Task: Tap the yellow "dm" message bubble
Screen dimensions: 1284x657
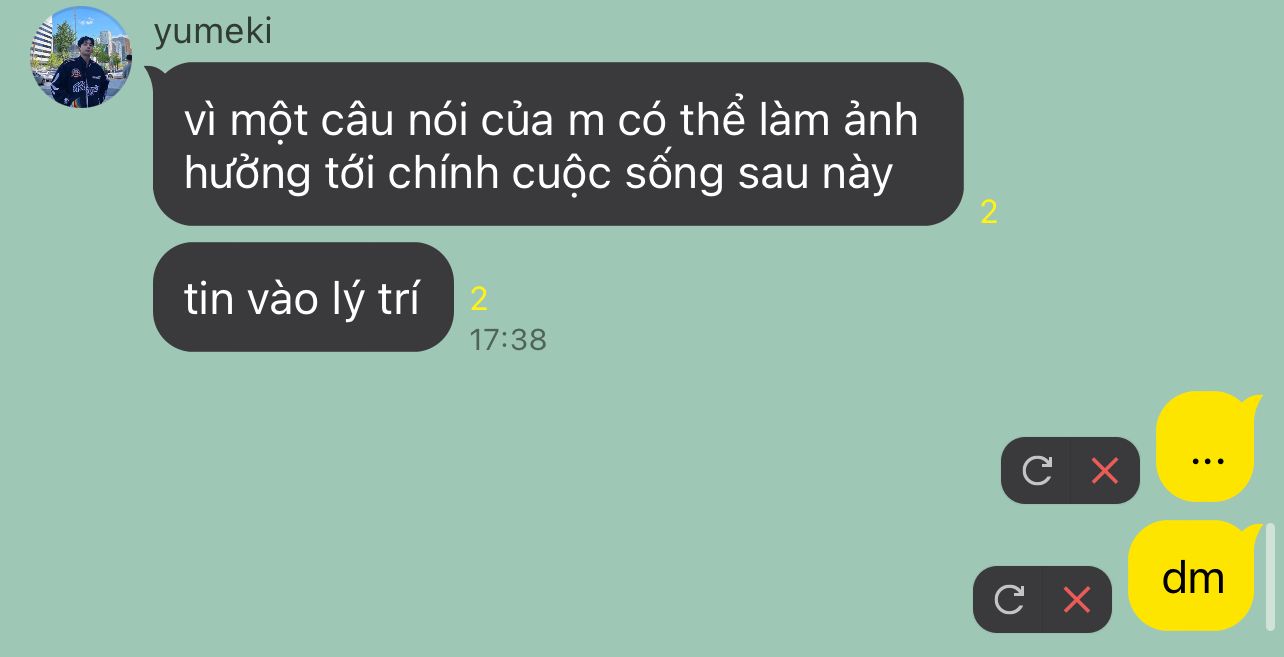Action: coord(1192,575)
